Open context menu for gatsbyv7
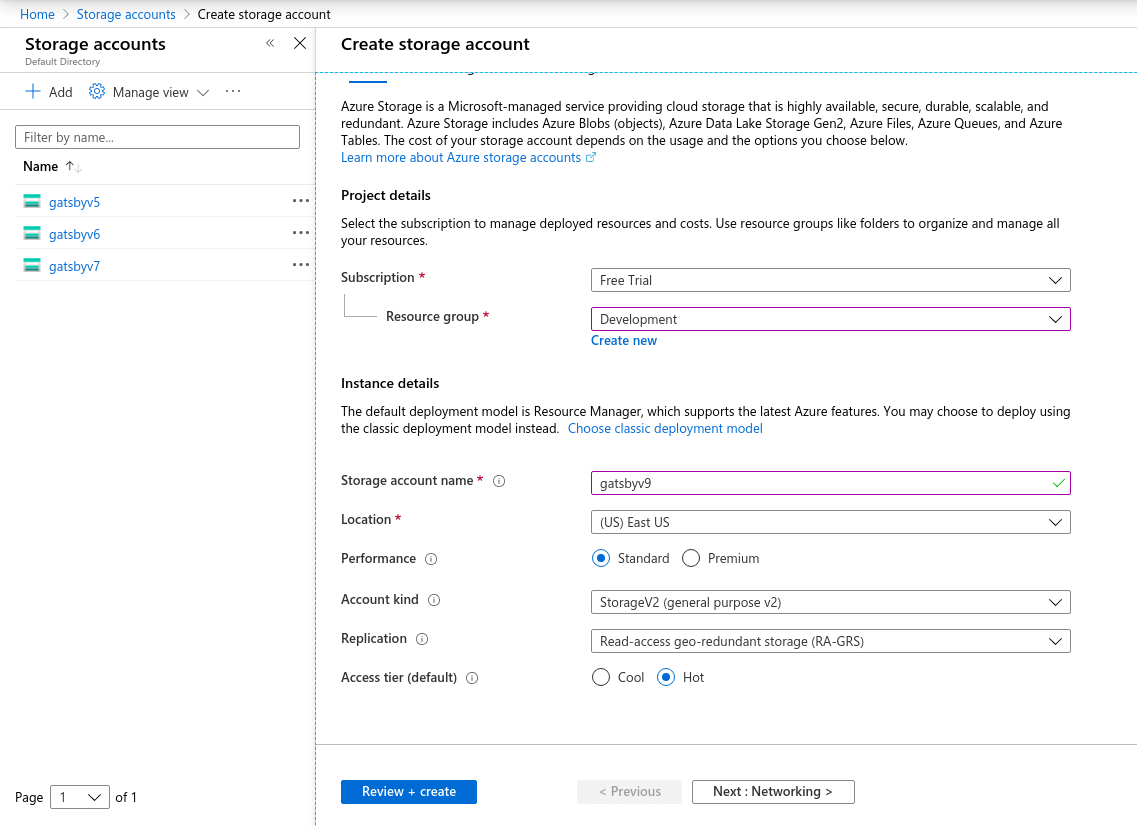This screenshot has height=826, width=1137. 301,265
